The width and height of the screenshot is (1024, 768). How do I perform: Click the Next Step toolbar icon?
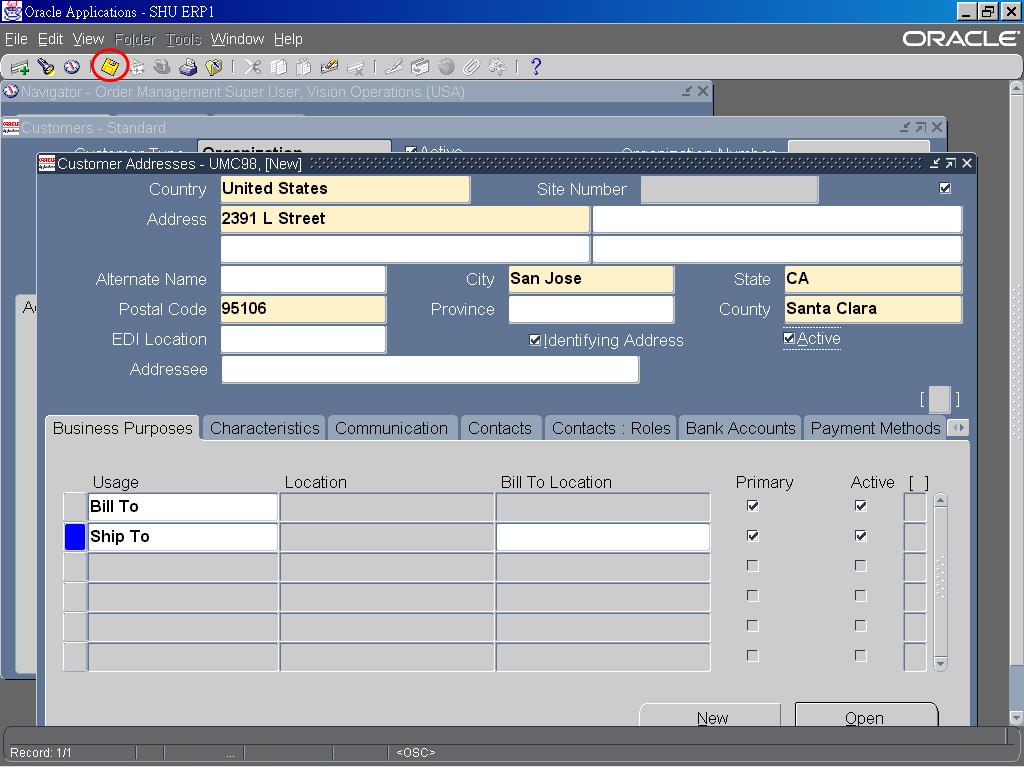click(136, 67)
